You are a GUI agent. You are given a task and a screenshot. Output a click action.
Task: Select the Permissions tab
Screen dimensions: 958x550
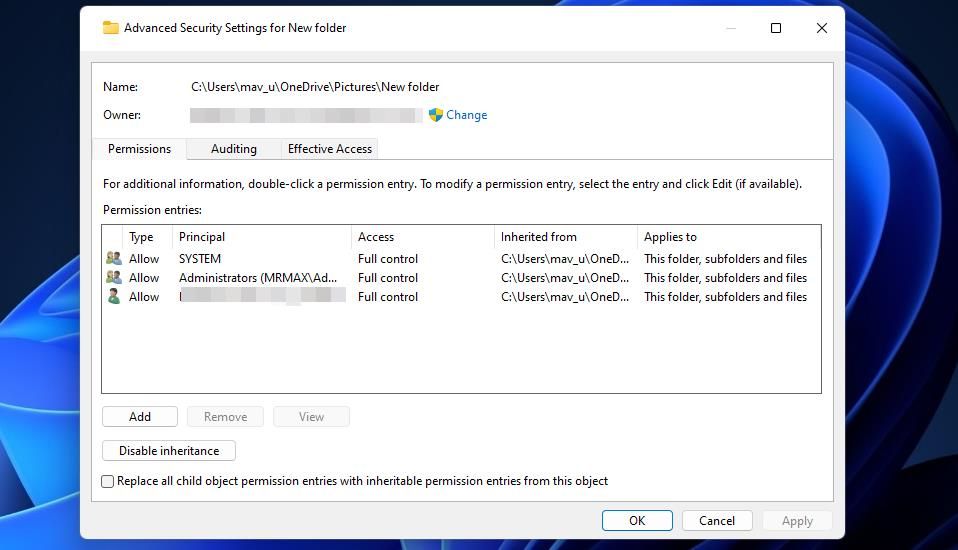139,149
